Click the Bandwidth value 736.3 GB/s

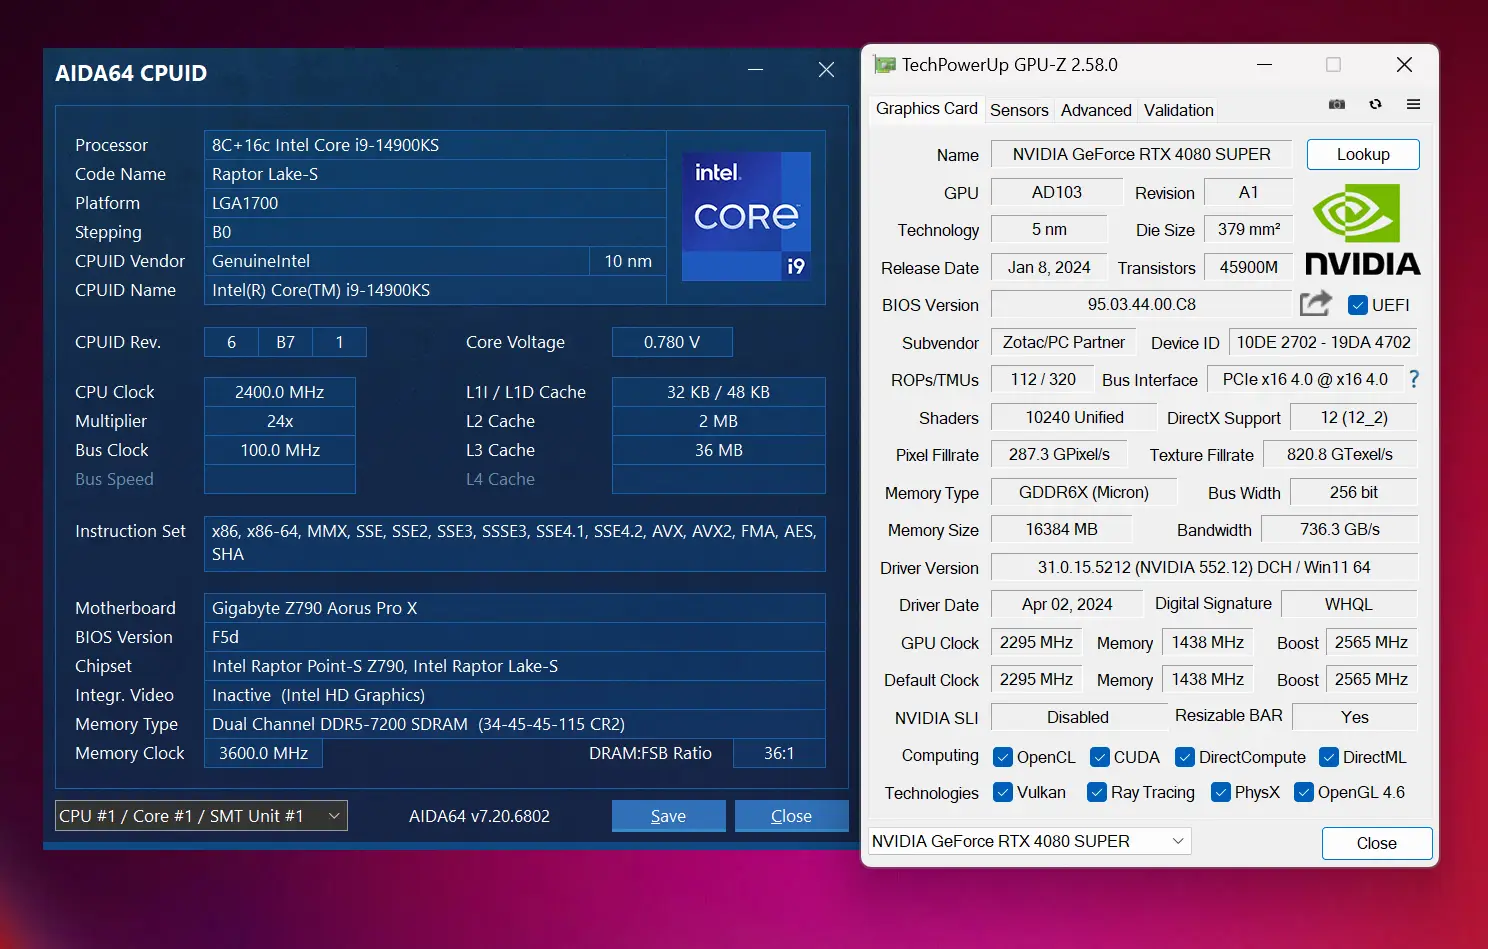coord(1340,529)
